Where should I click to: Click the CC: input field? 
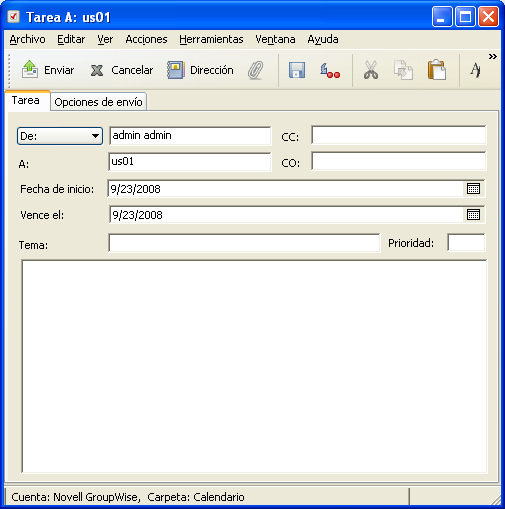tap(399, 135)
